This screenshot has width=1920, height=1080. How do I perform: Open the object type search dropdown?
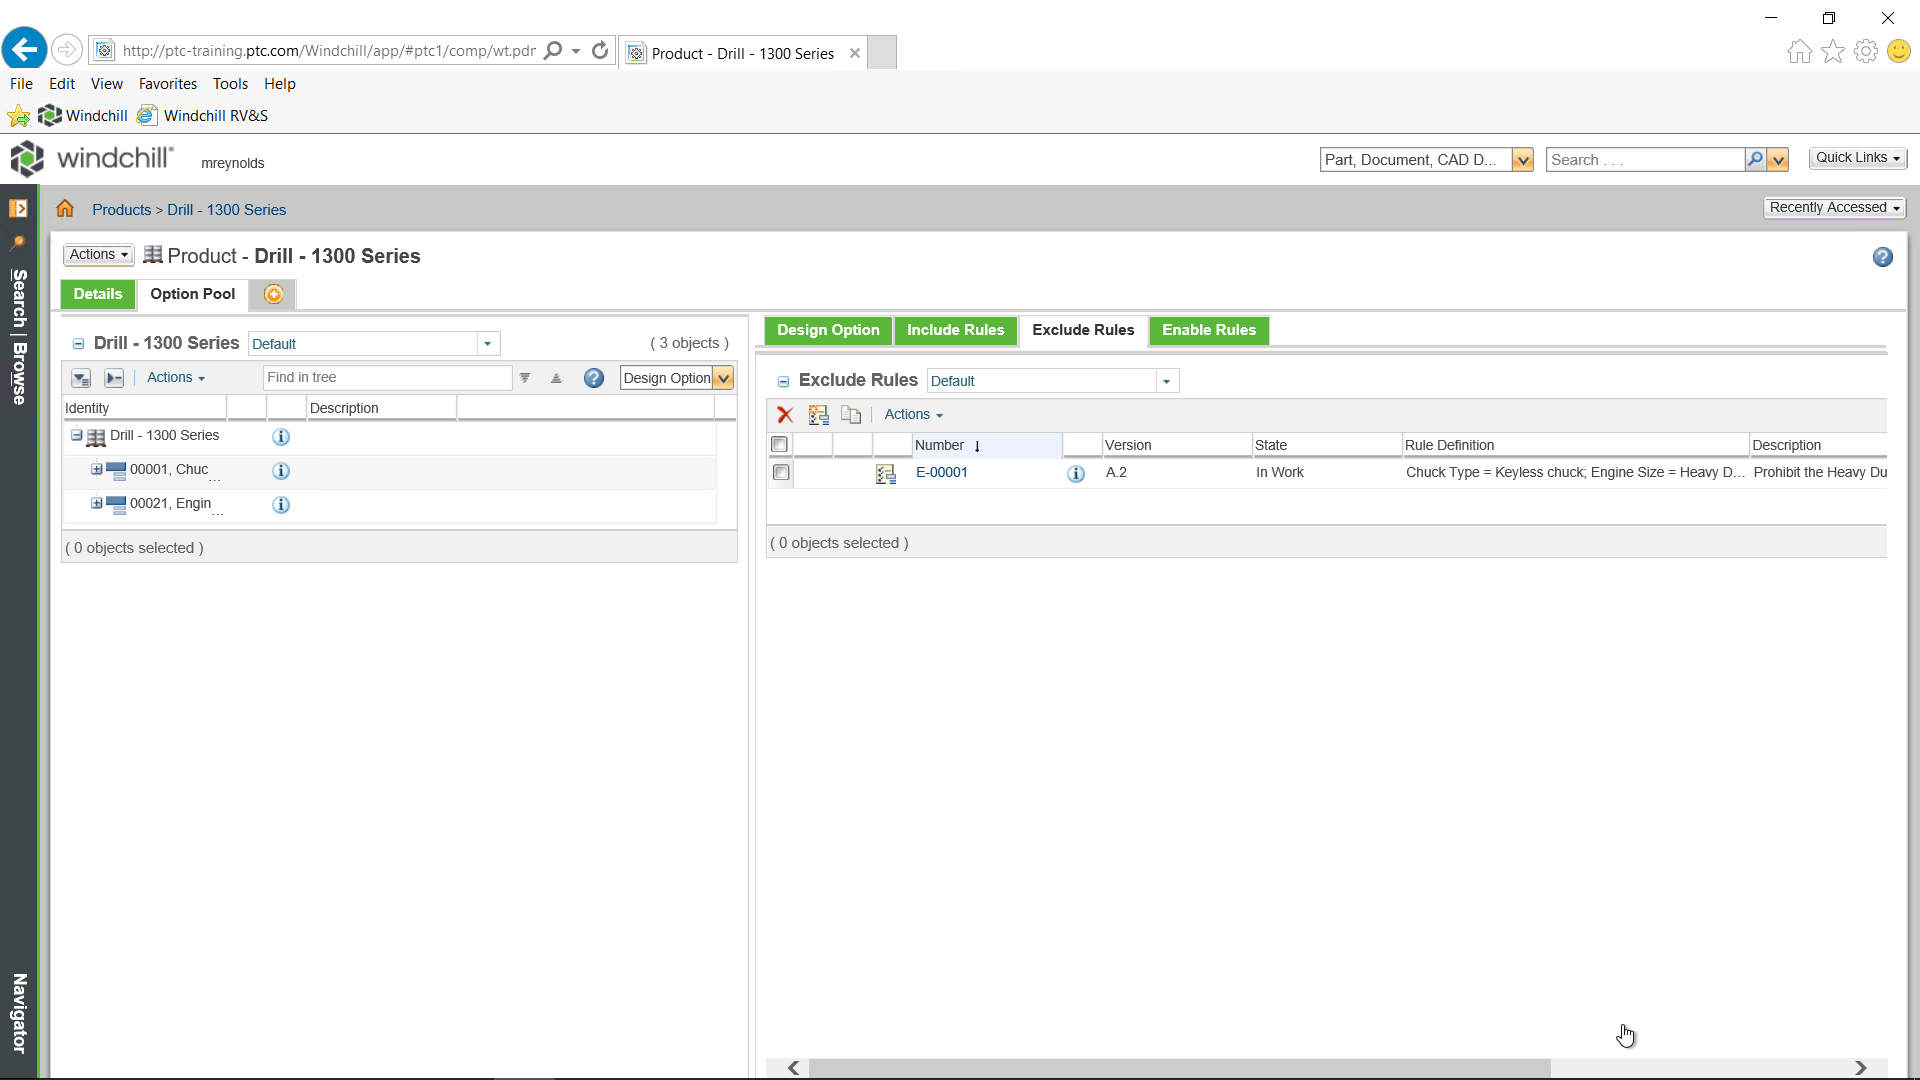pyautogui.click(x=1522, y=160)
